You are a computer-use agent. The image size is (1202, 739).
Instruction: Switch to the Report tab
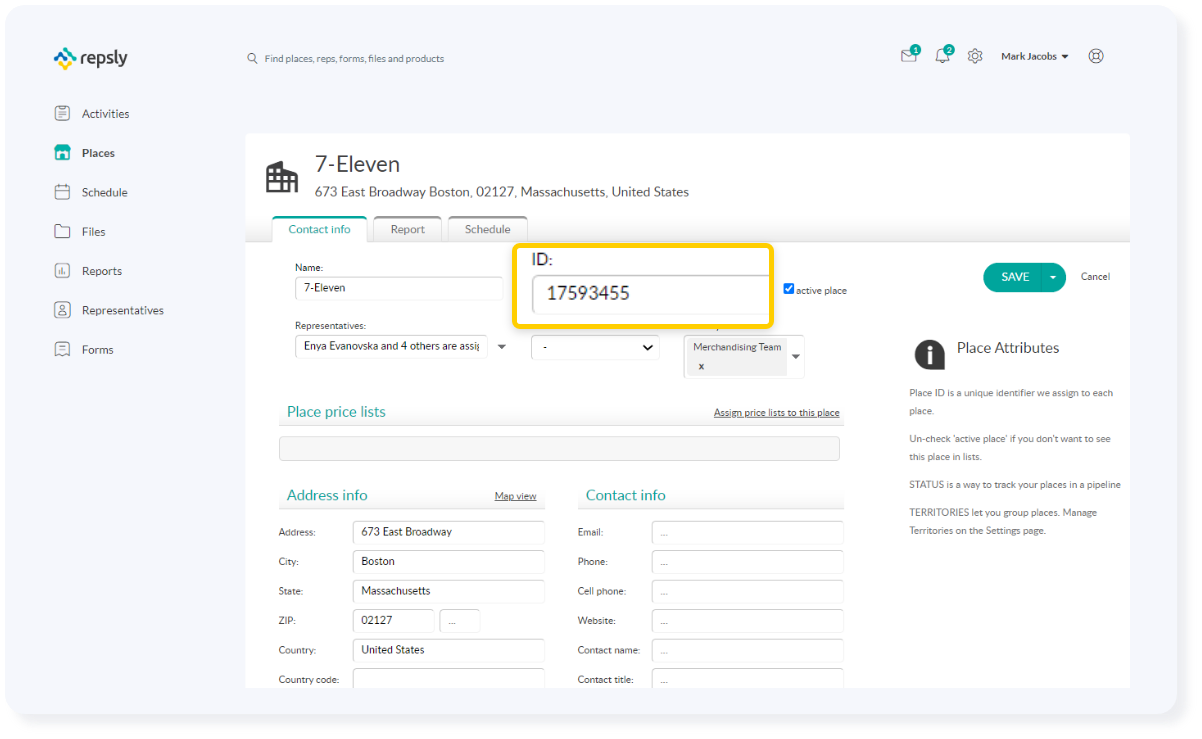click(408, 229)
